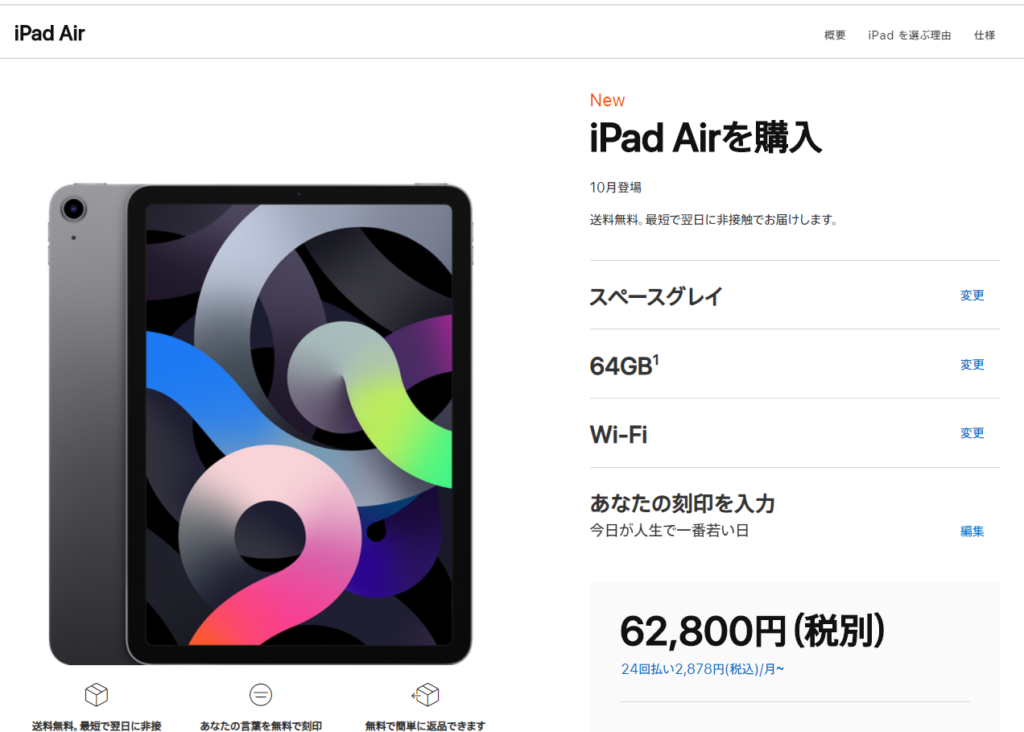Viewport: 1024px width, 732px height.
Task: Click the iPad Air product image
Action: tap(261, 424)
